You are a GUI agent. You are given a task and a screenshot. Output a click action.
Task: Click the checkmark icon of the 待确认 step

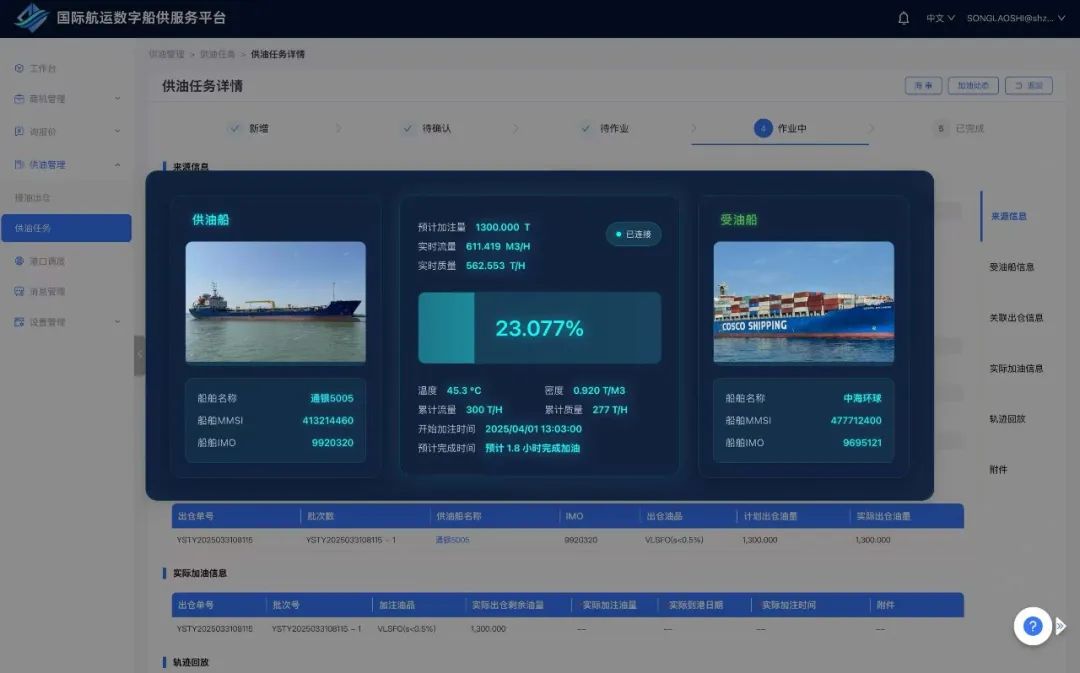coord(408,128)
